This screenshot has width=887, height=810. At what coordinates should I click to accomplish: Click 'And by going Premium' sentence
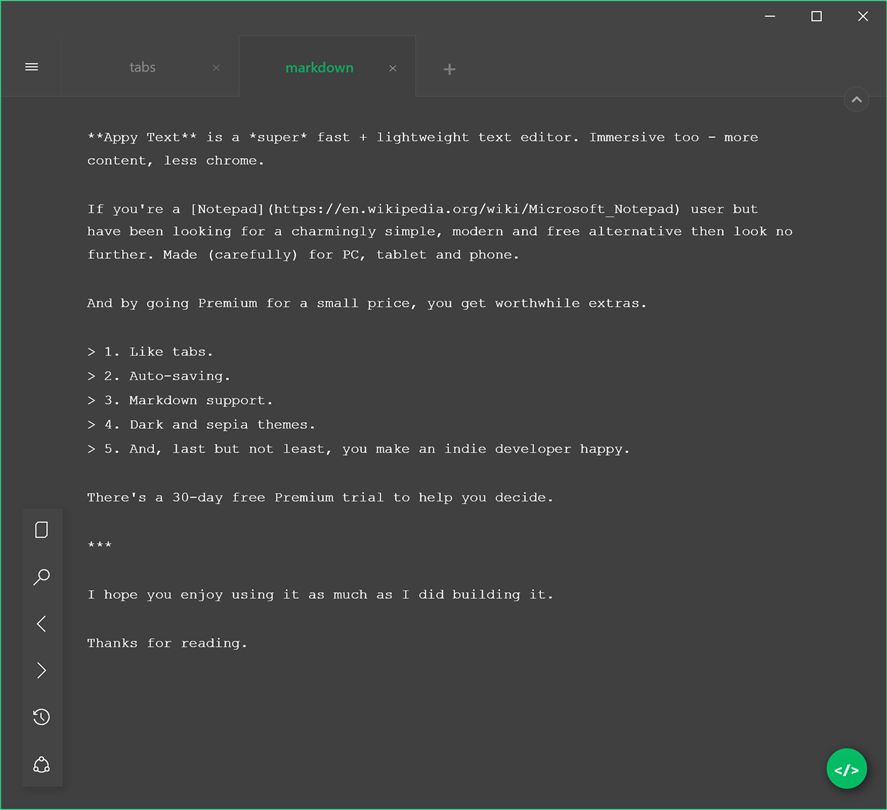(367, 303)
